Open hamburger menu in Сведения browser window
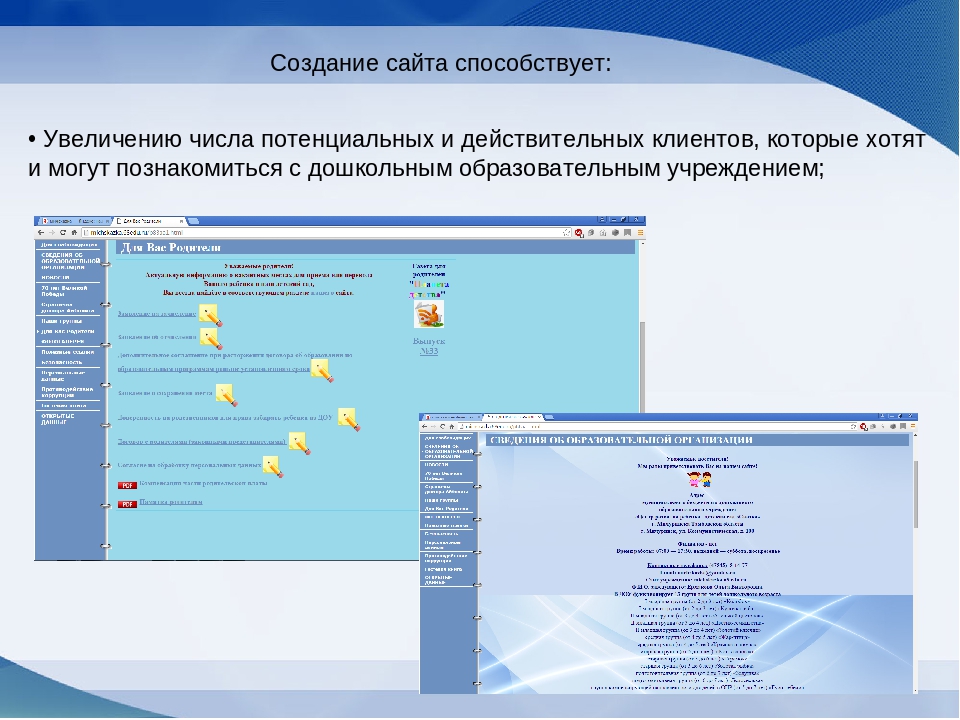960x720 pixels. [913, 426]
